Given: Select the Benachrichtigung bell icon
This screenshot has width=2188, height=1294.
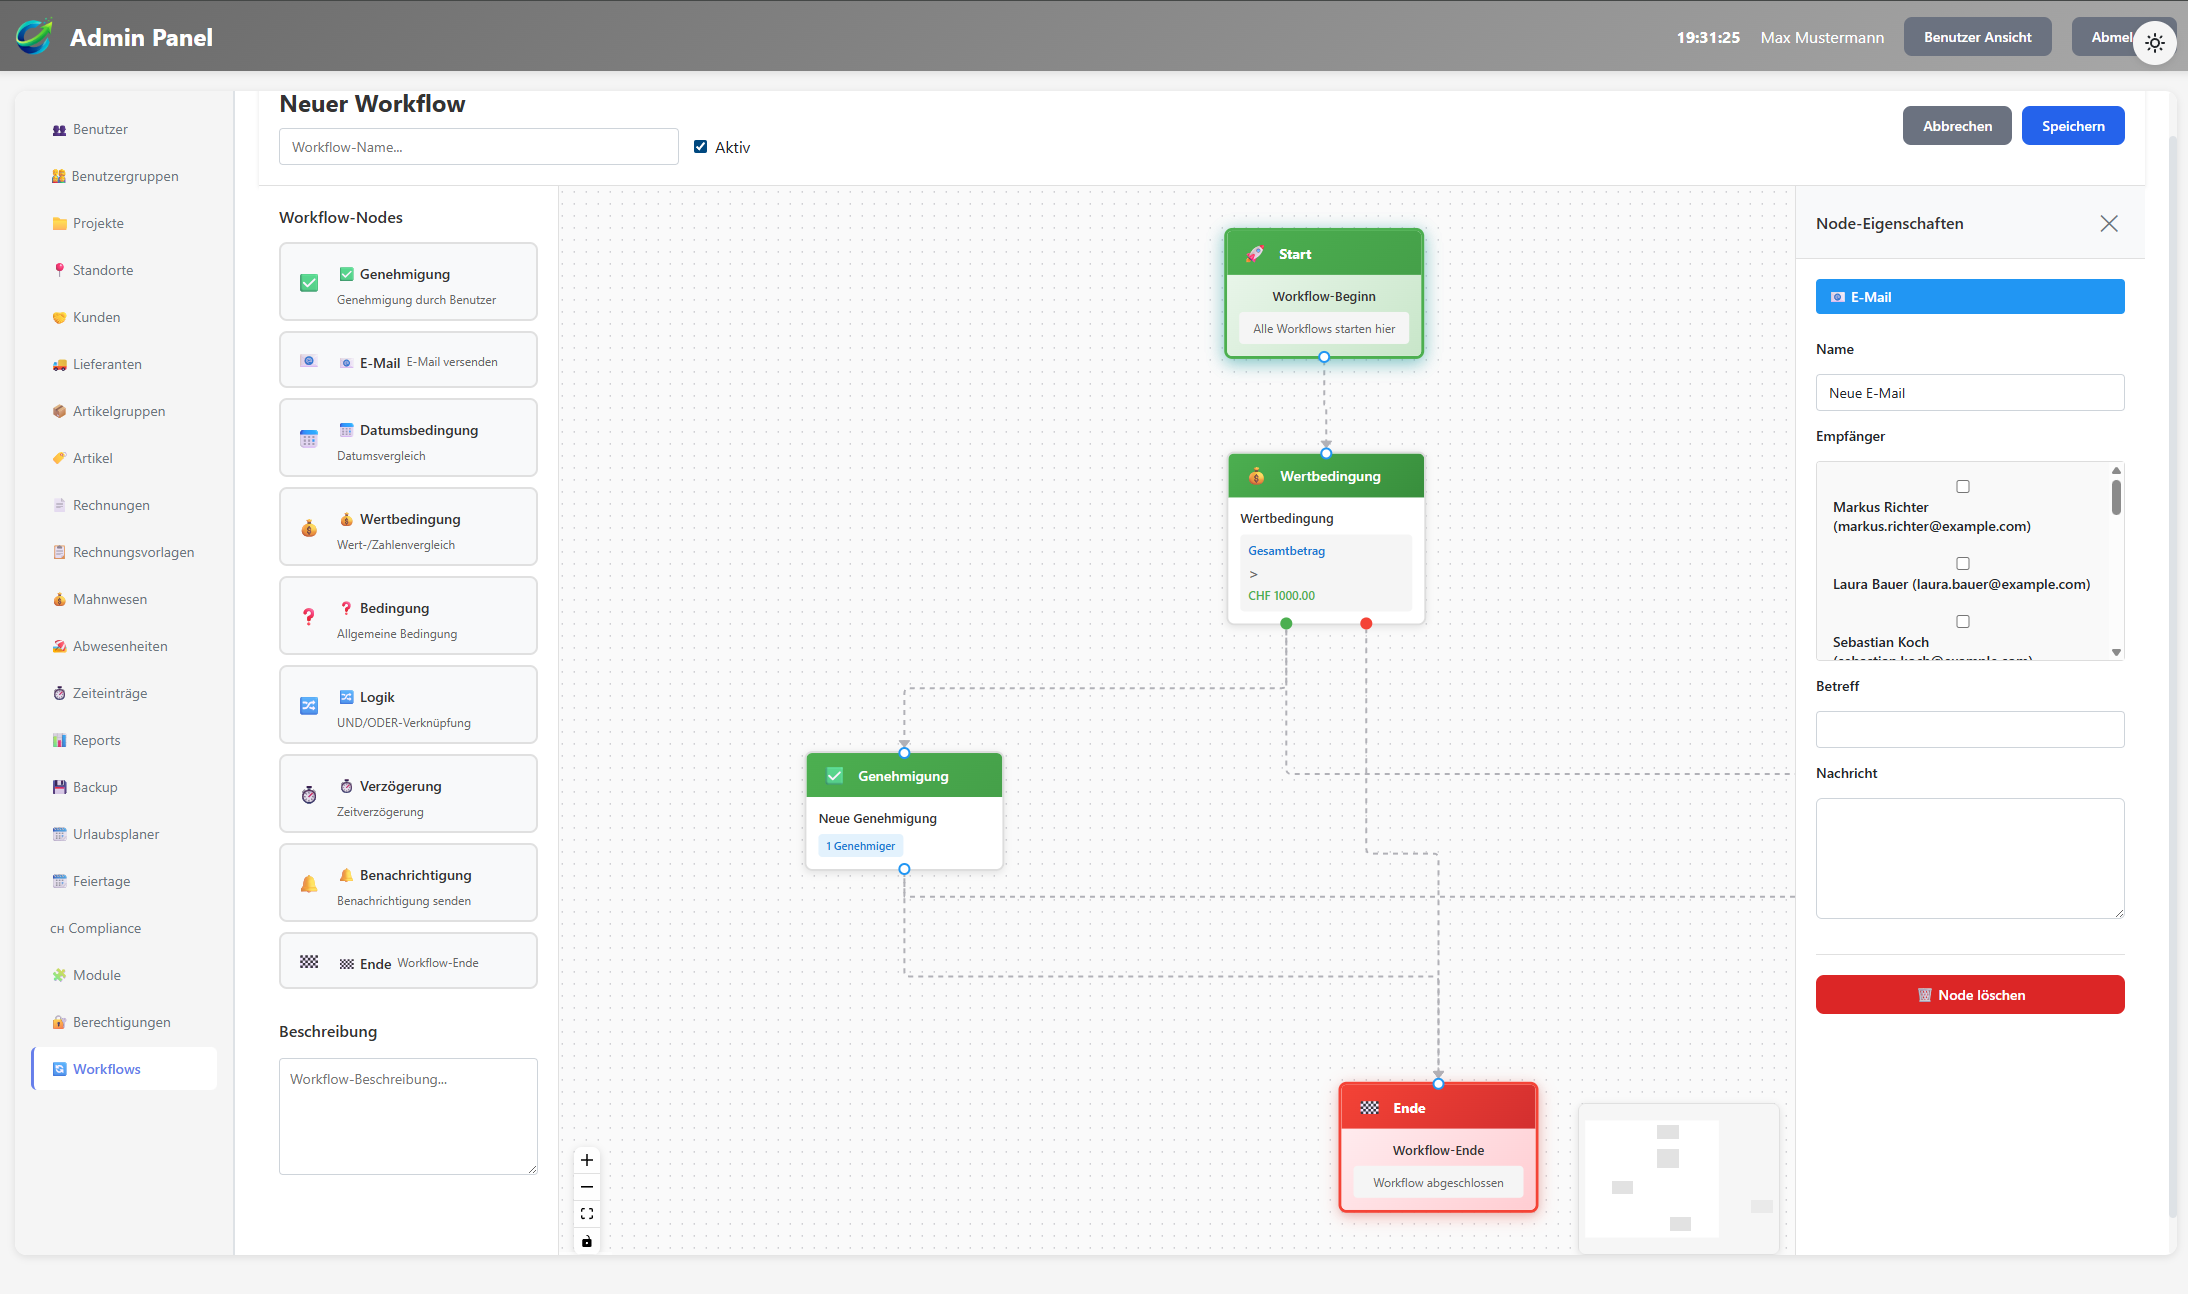Looking at the screenshot, I should 309,883.
